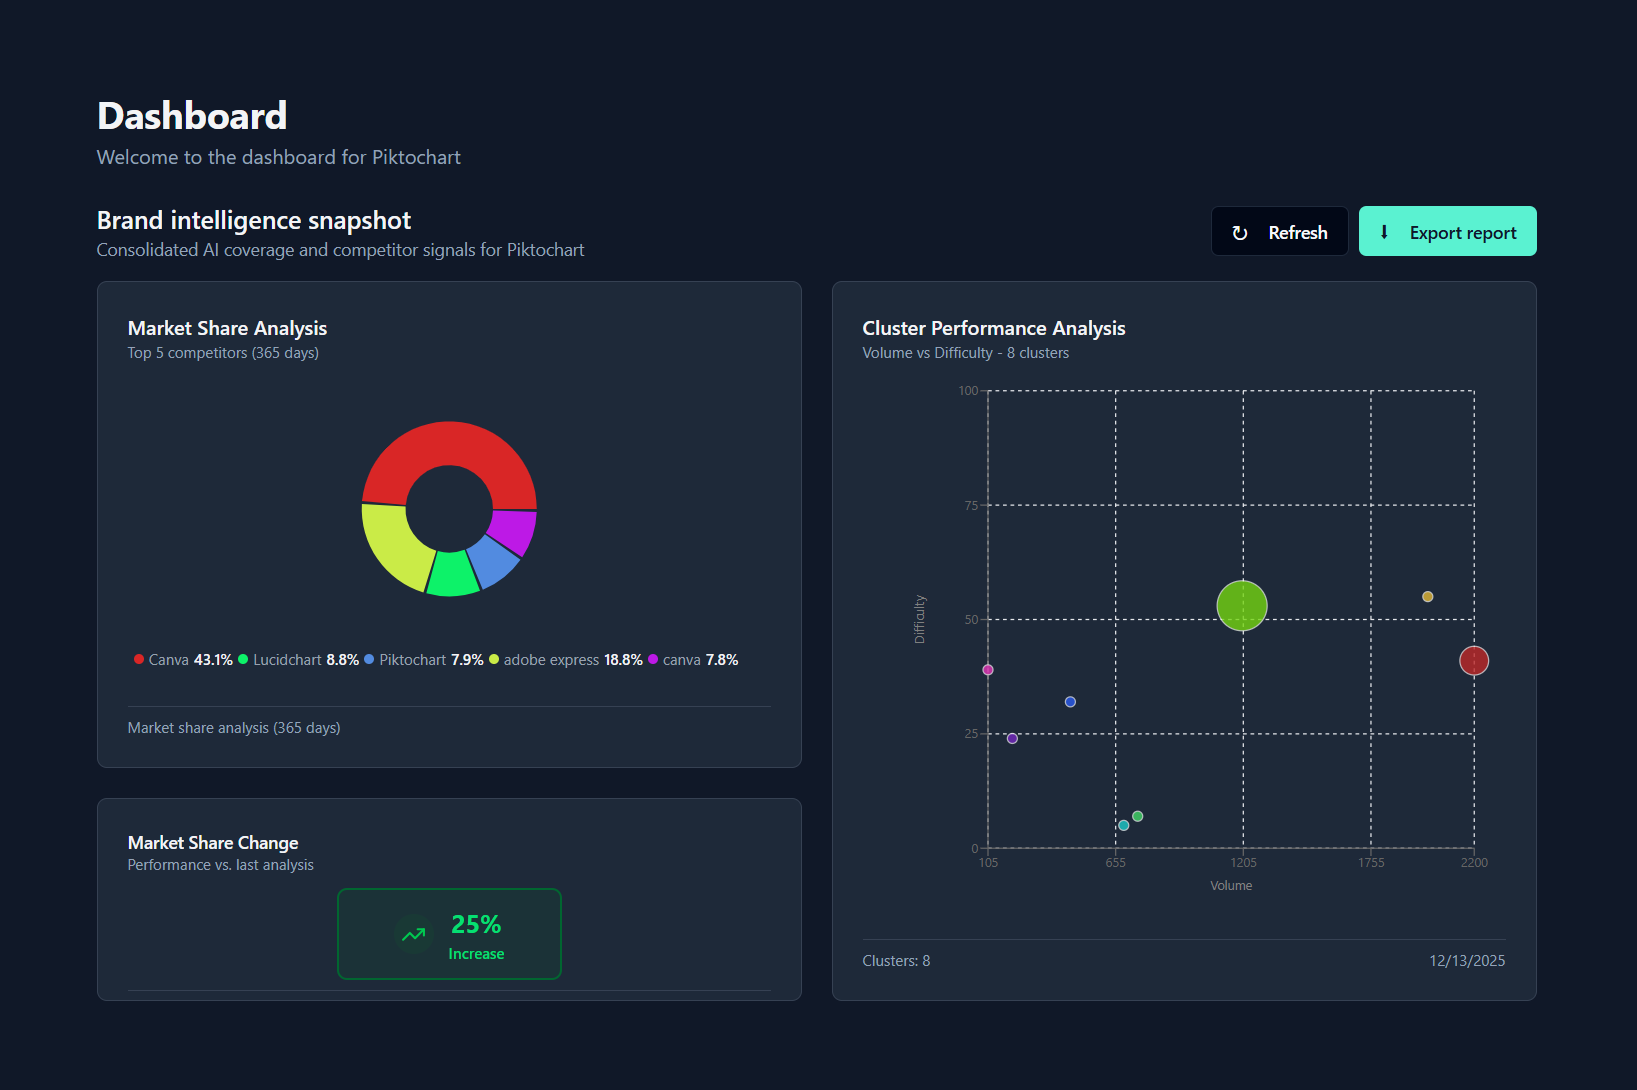
Task: Click the blue Piktochart legend dot
Action: pos(368,659)
